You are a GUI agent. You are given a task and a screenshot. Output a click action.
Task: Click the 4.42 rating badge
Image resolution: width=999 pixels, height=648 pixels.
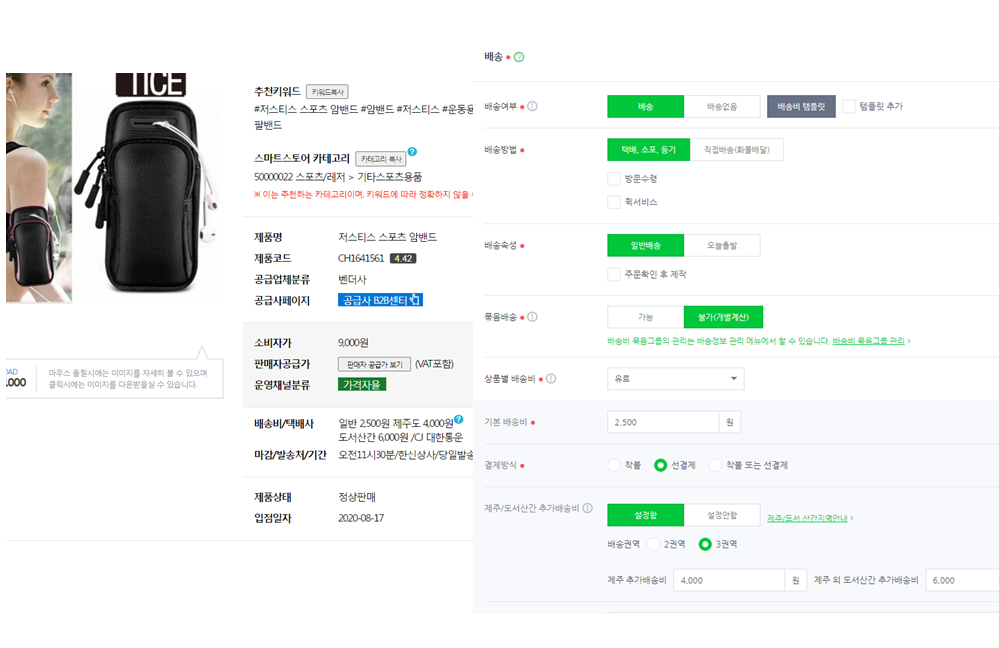coord(403,259)
